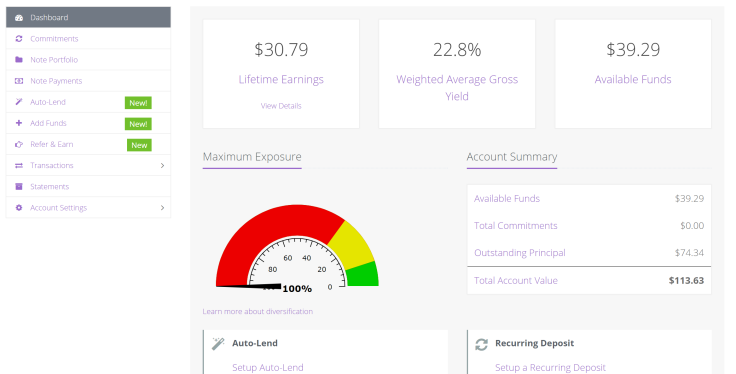Screen dimensions: 736x374
Task: Click the Auto-Lend wand icon in sidebar
Action: point(19,102)
